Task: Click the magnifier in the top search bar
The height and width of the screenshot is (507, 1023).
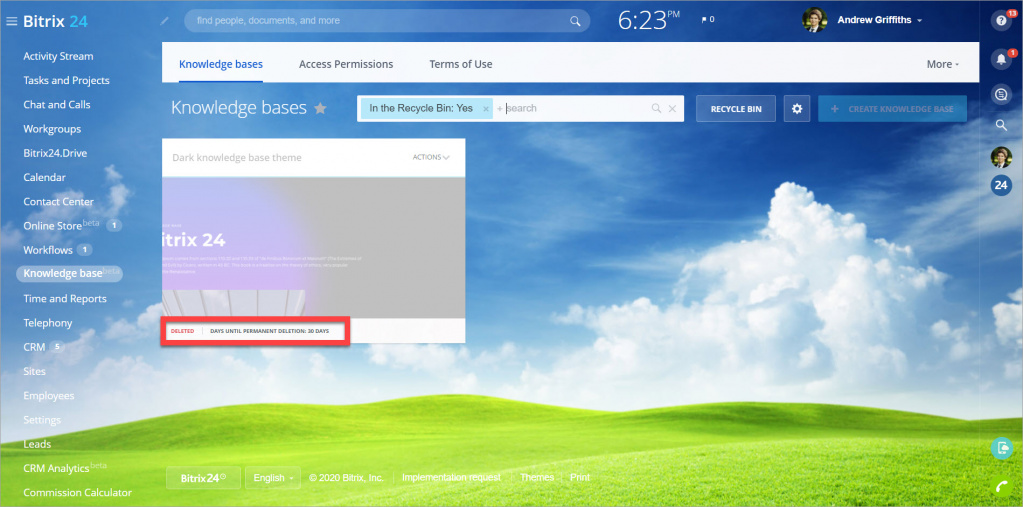Action: (575, 21)
